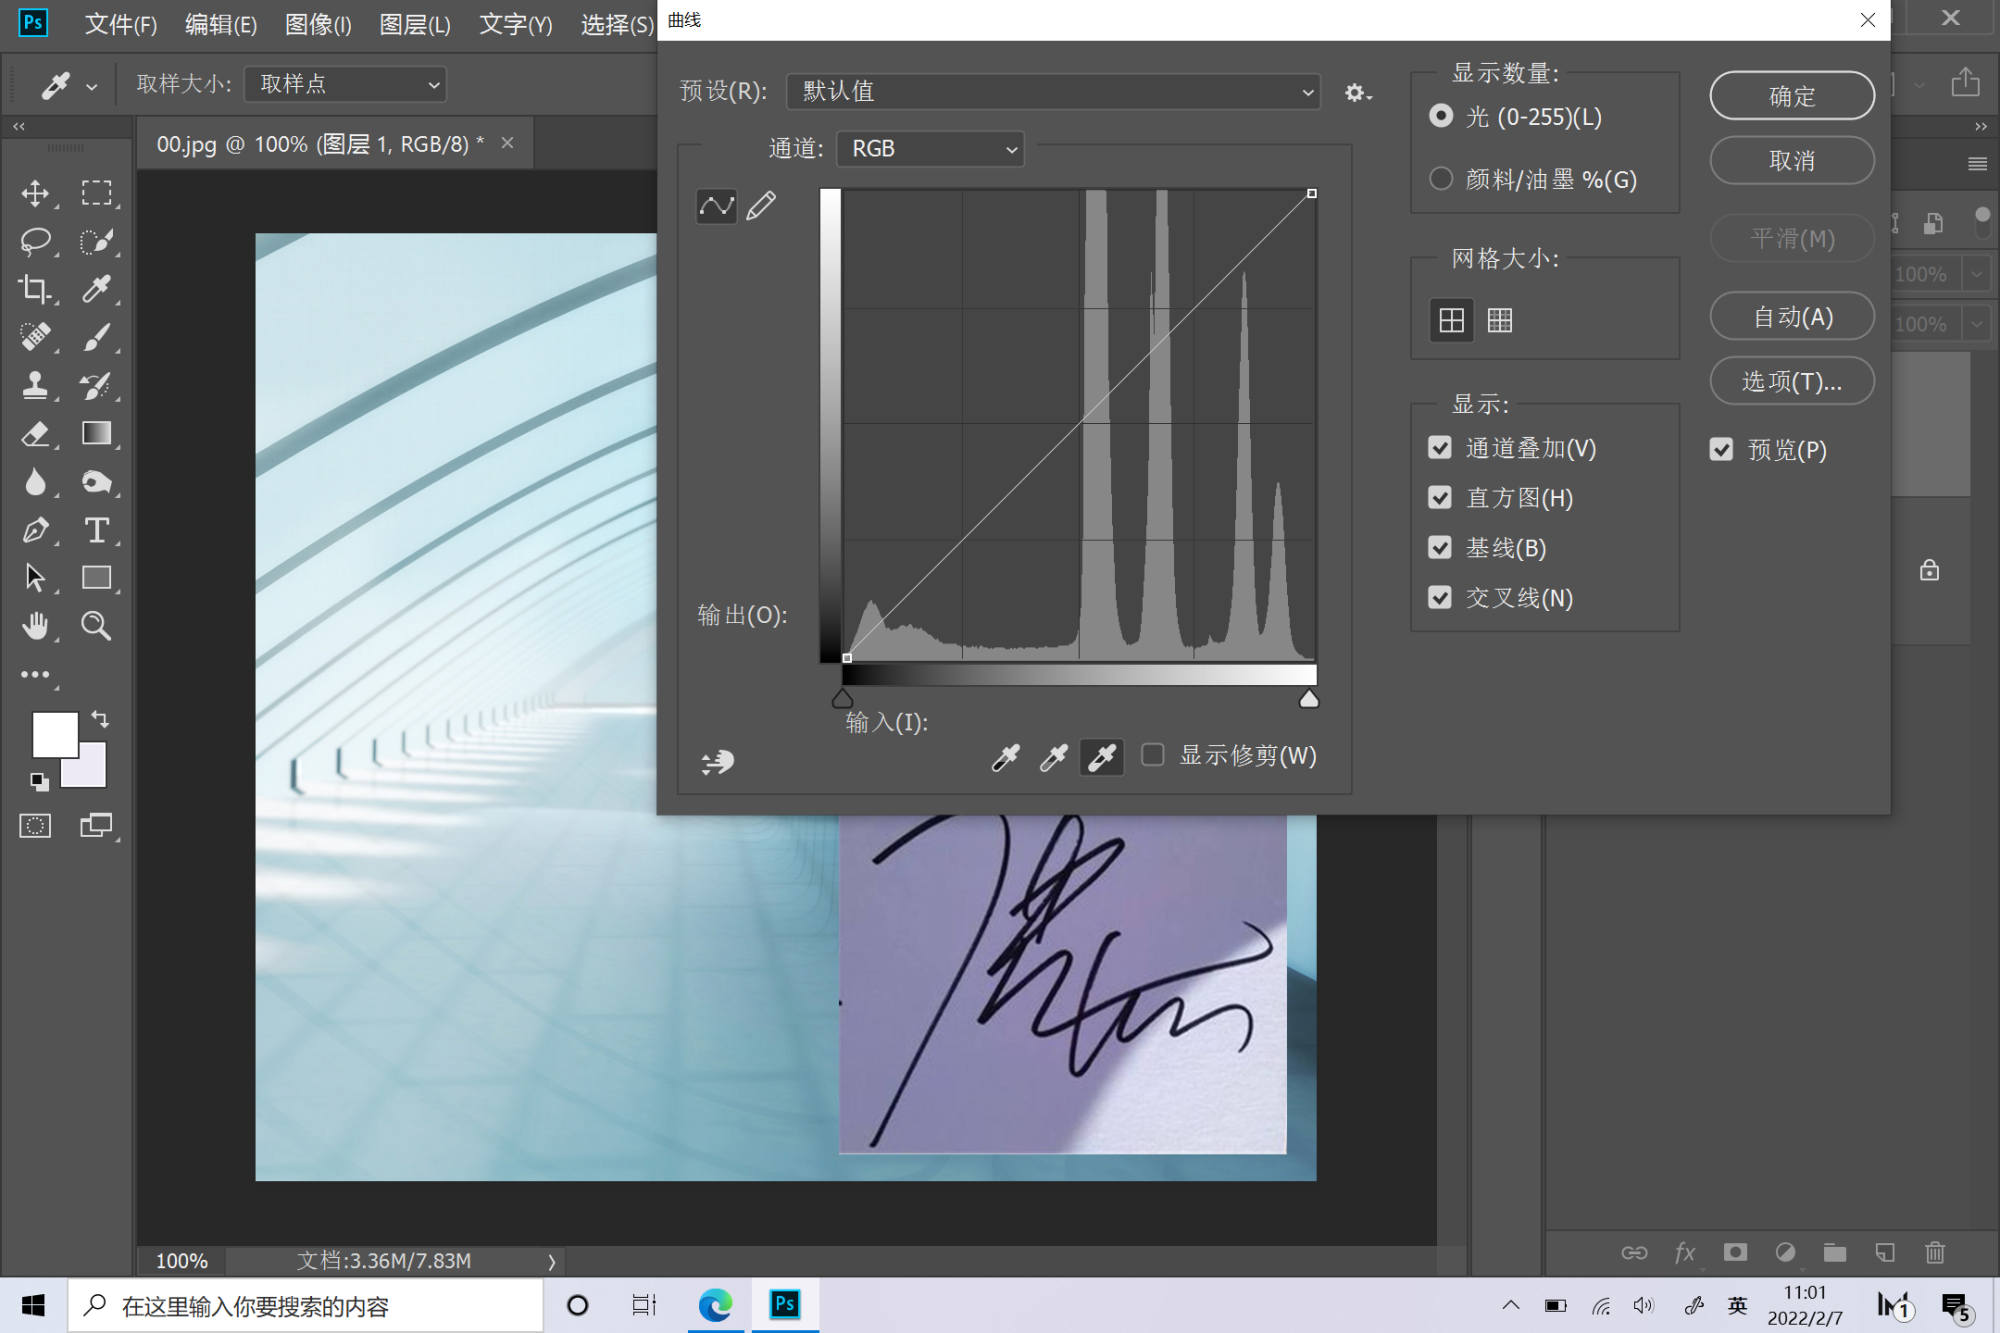Click the 取消 button
This screenshot has height=1333, width=2000.
coord(1792,160)
